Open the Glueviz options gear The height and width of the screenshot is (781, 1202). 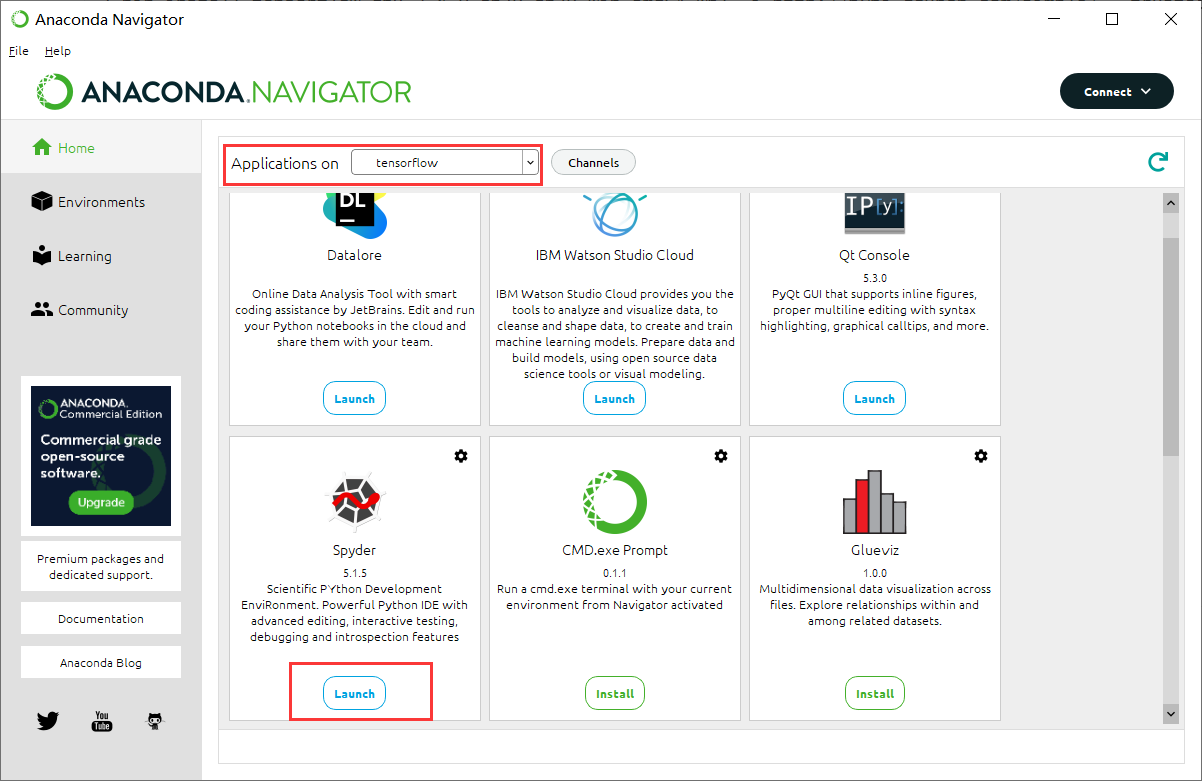(x=980, y=456)
